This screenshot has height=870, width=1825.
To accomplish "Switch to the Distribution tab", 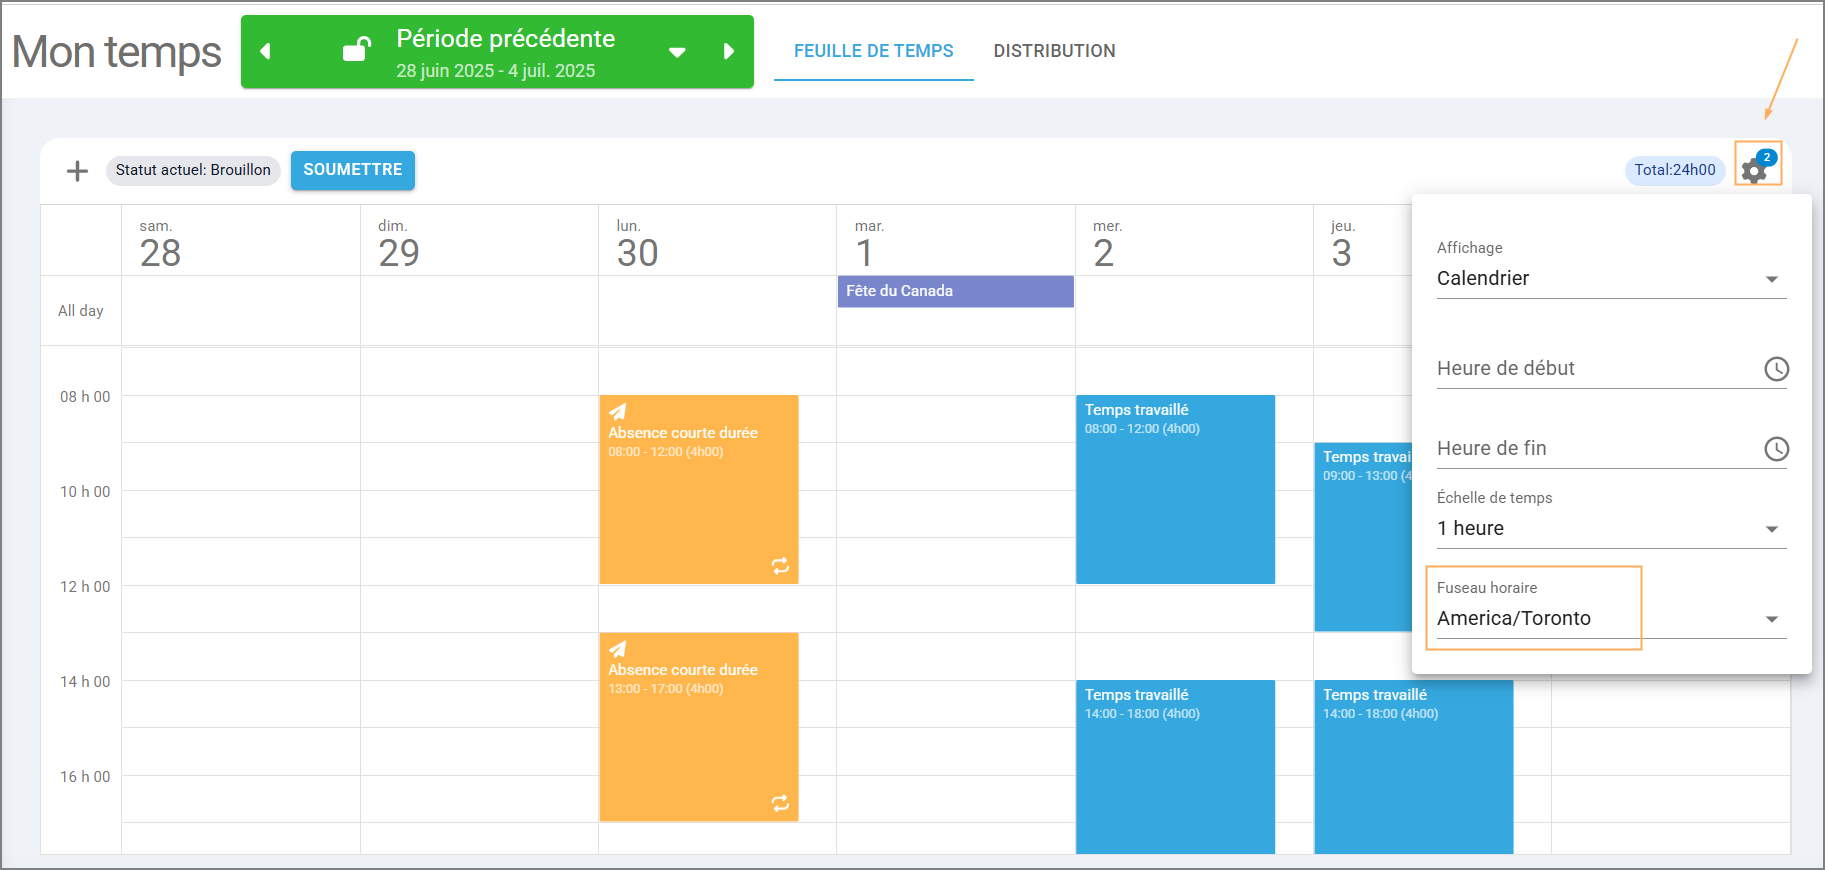I will (1054, 51).
